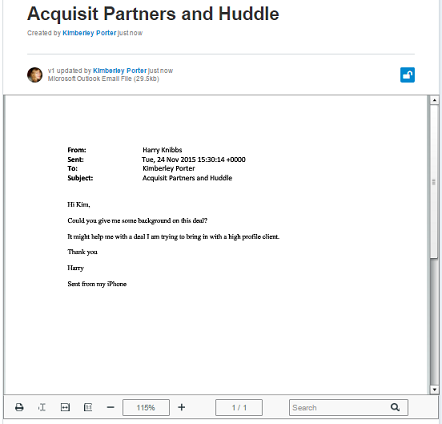The width and height of the screenshot is (442, 424).
Task: Click the fit-to-width icon
Action: click(65, 407)
